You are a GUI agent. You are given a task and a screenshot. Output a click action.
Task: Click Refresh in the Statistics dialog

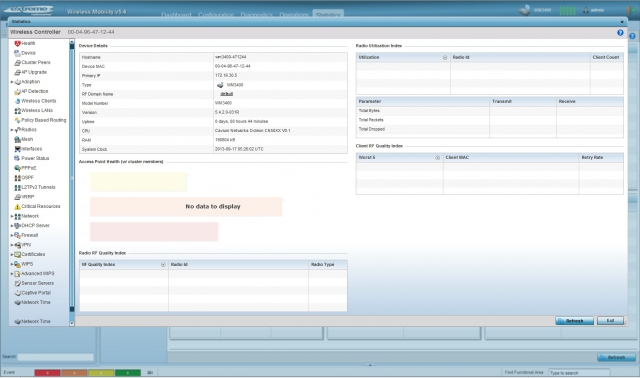coord(574,321)
